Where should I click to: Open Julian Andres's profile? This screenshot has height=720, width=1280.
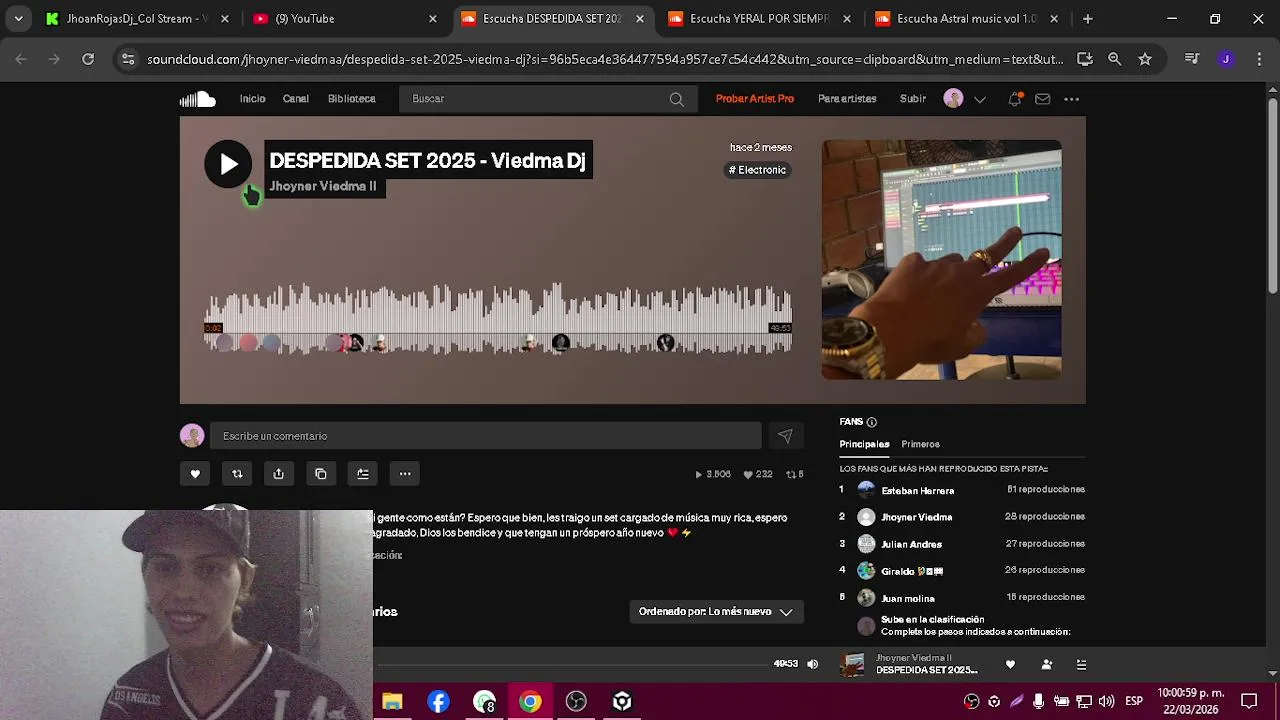tap(912, 545)
